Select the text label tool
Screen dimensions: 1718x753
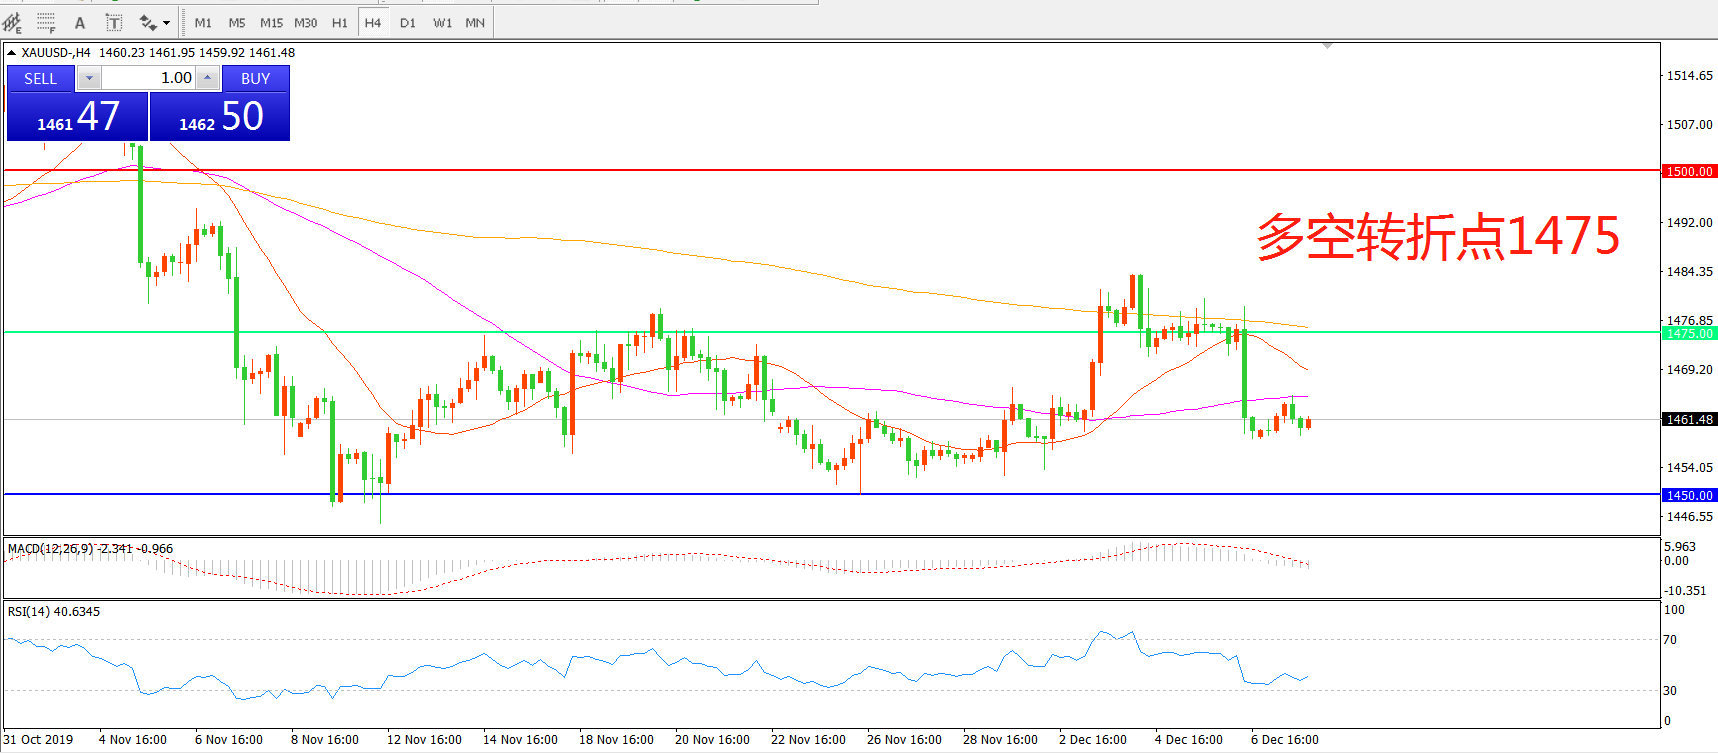click(114, 22)
